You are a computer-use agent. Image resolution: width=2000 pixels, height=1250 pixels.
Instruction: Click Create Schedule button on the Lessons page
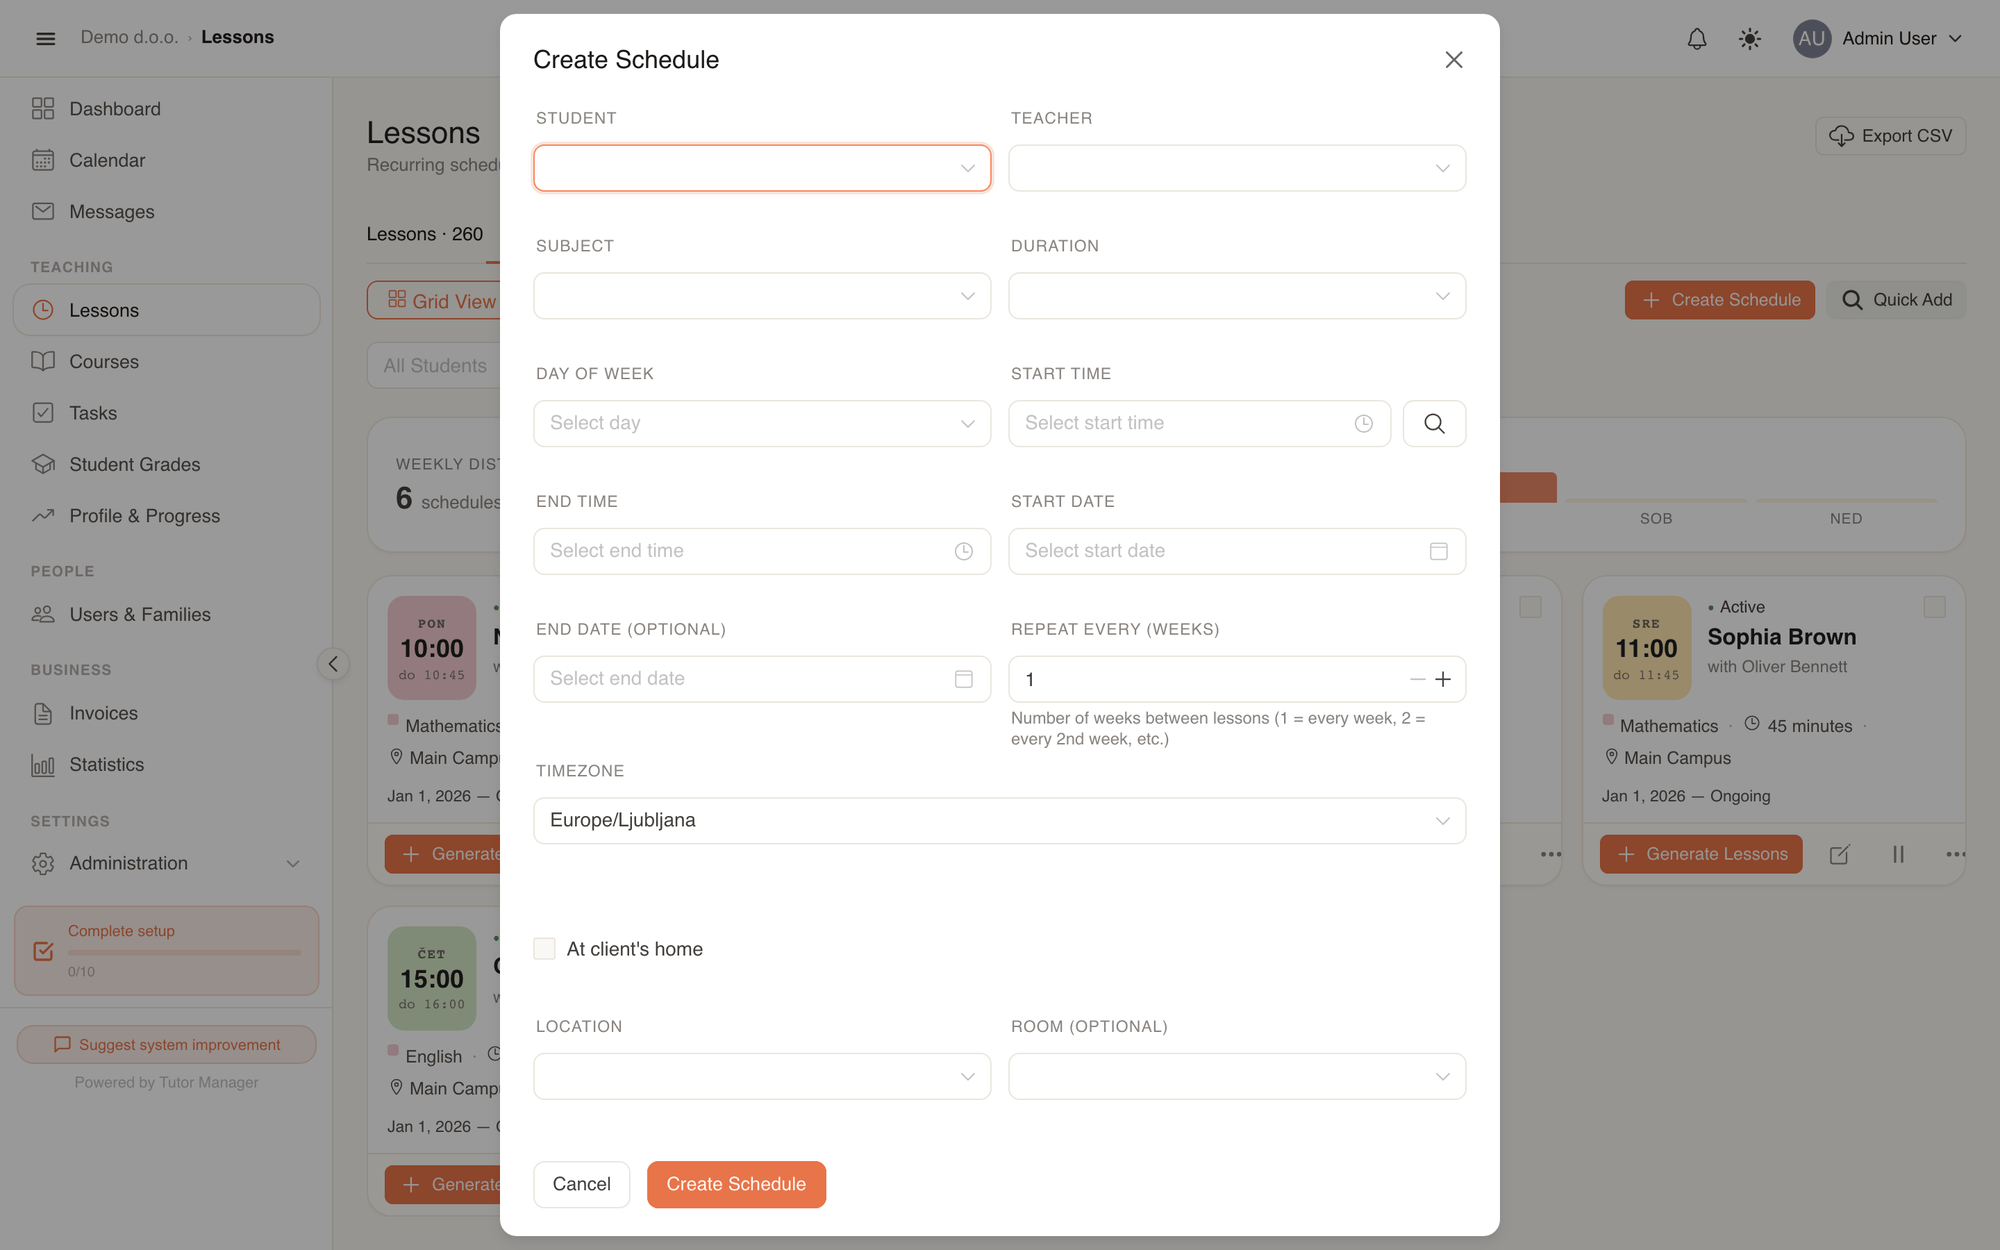click(1719, 300)
